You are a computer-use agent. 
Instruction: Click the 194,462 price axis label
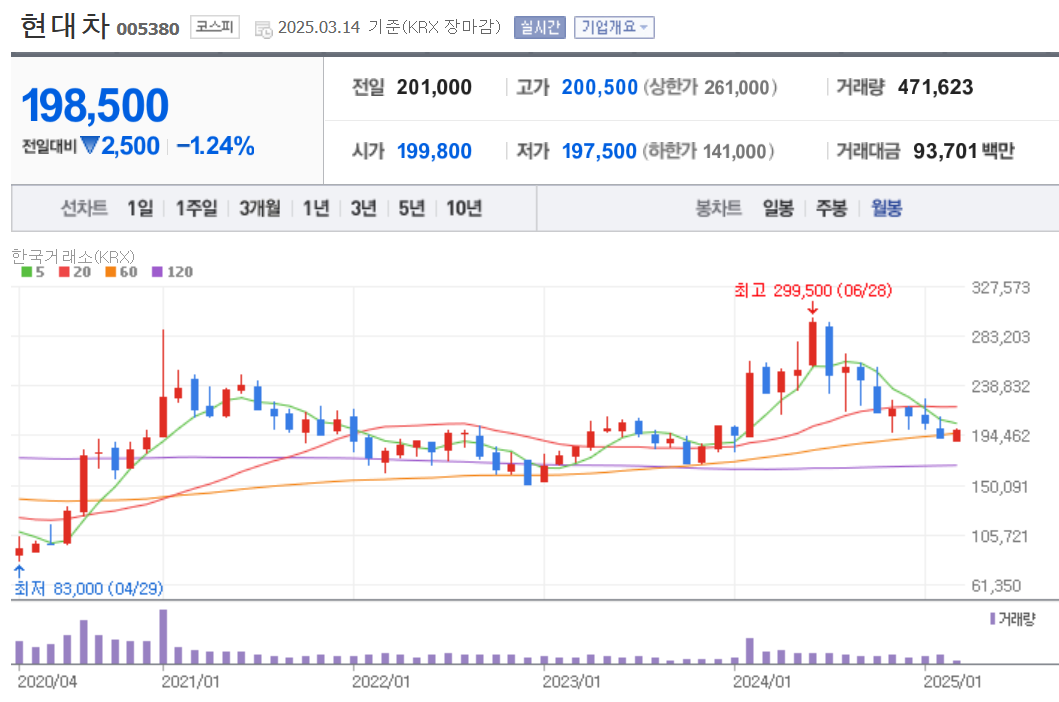[x=1001, y=436]
